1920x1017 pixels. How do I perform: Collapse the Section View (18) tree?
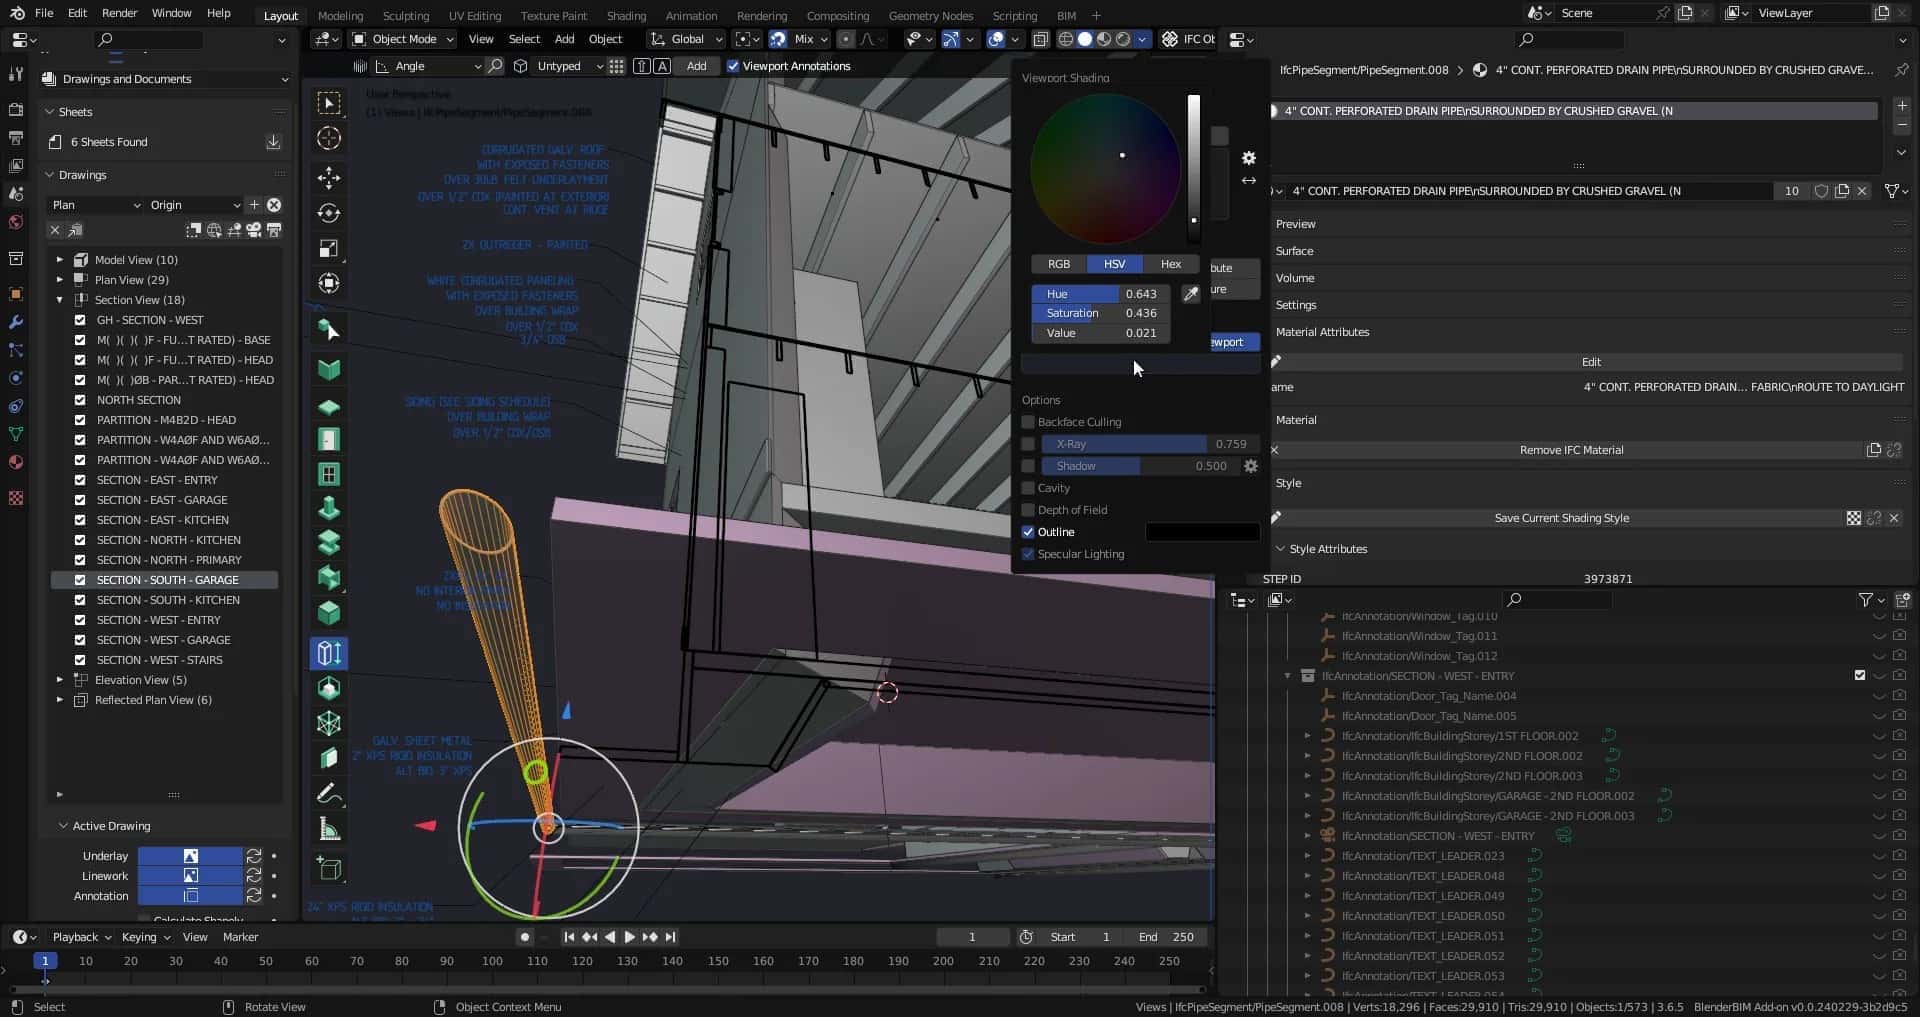[60, 300]
